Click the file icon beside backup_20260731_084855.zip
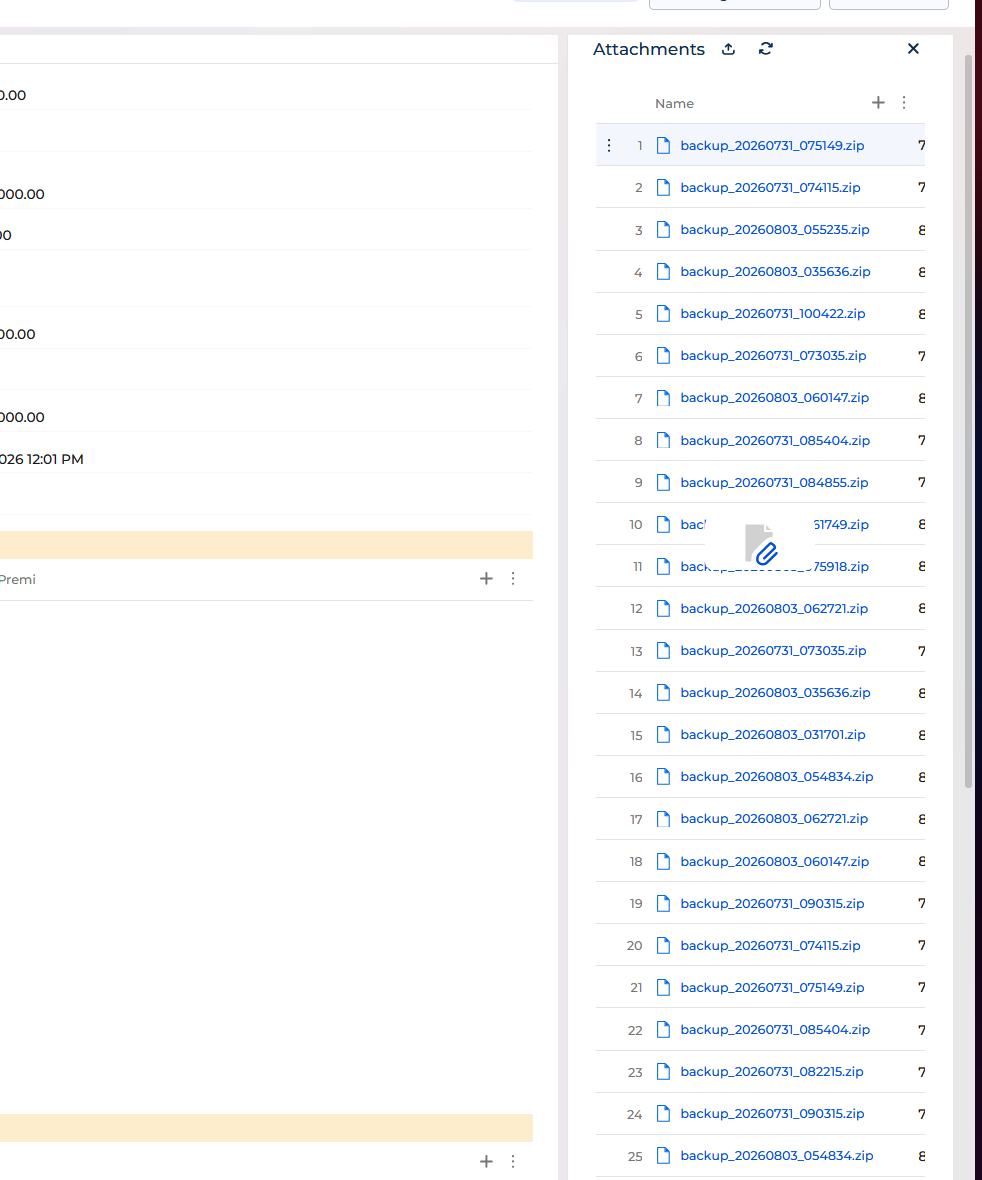The height and width of the screenshot is (1180, 982). click(663, 482)
